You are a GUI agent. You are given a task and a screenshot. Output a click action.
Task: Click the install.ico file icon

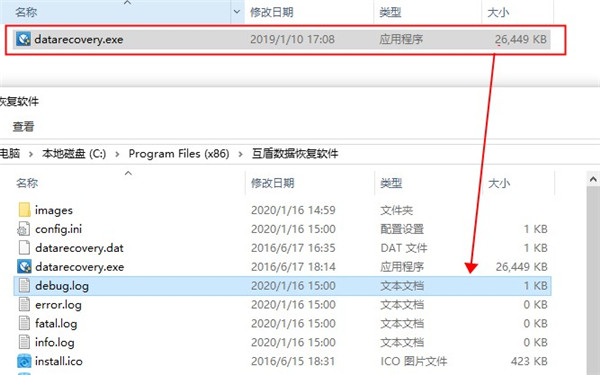click(x=24, y=361)
